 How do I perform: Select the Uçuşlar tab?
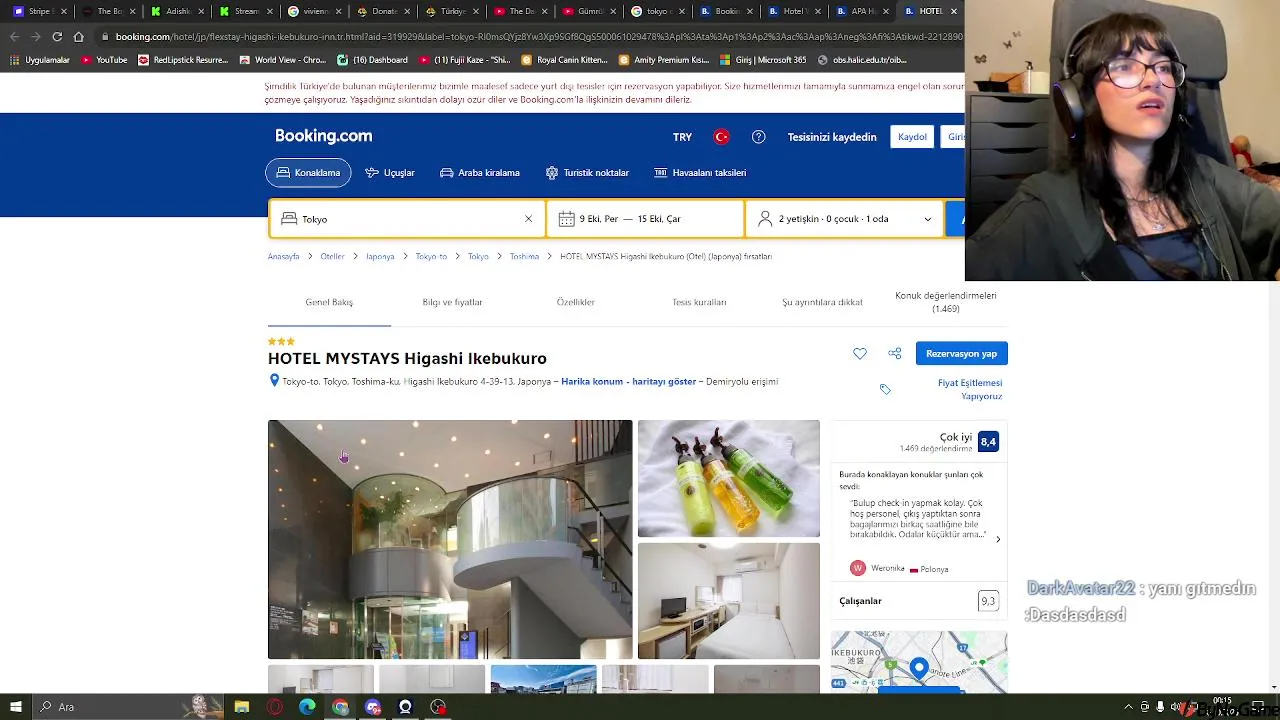[x=390, y=173]
